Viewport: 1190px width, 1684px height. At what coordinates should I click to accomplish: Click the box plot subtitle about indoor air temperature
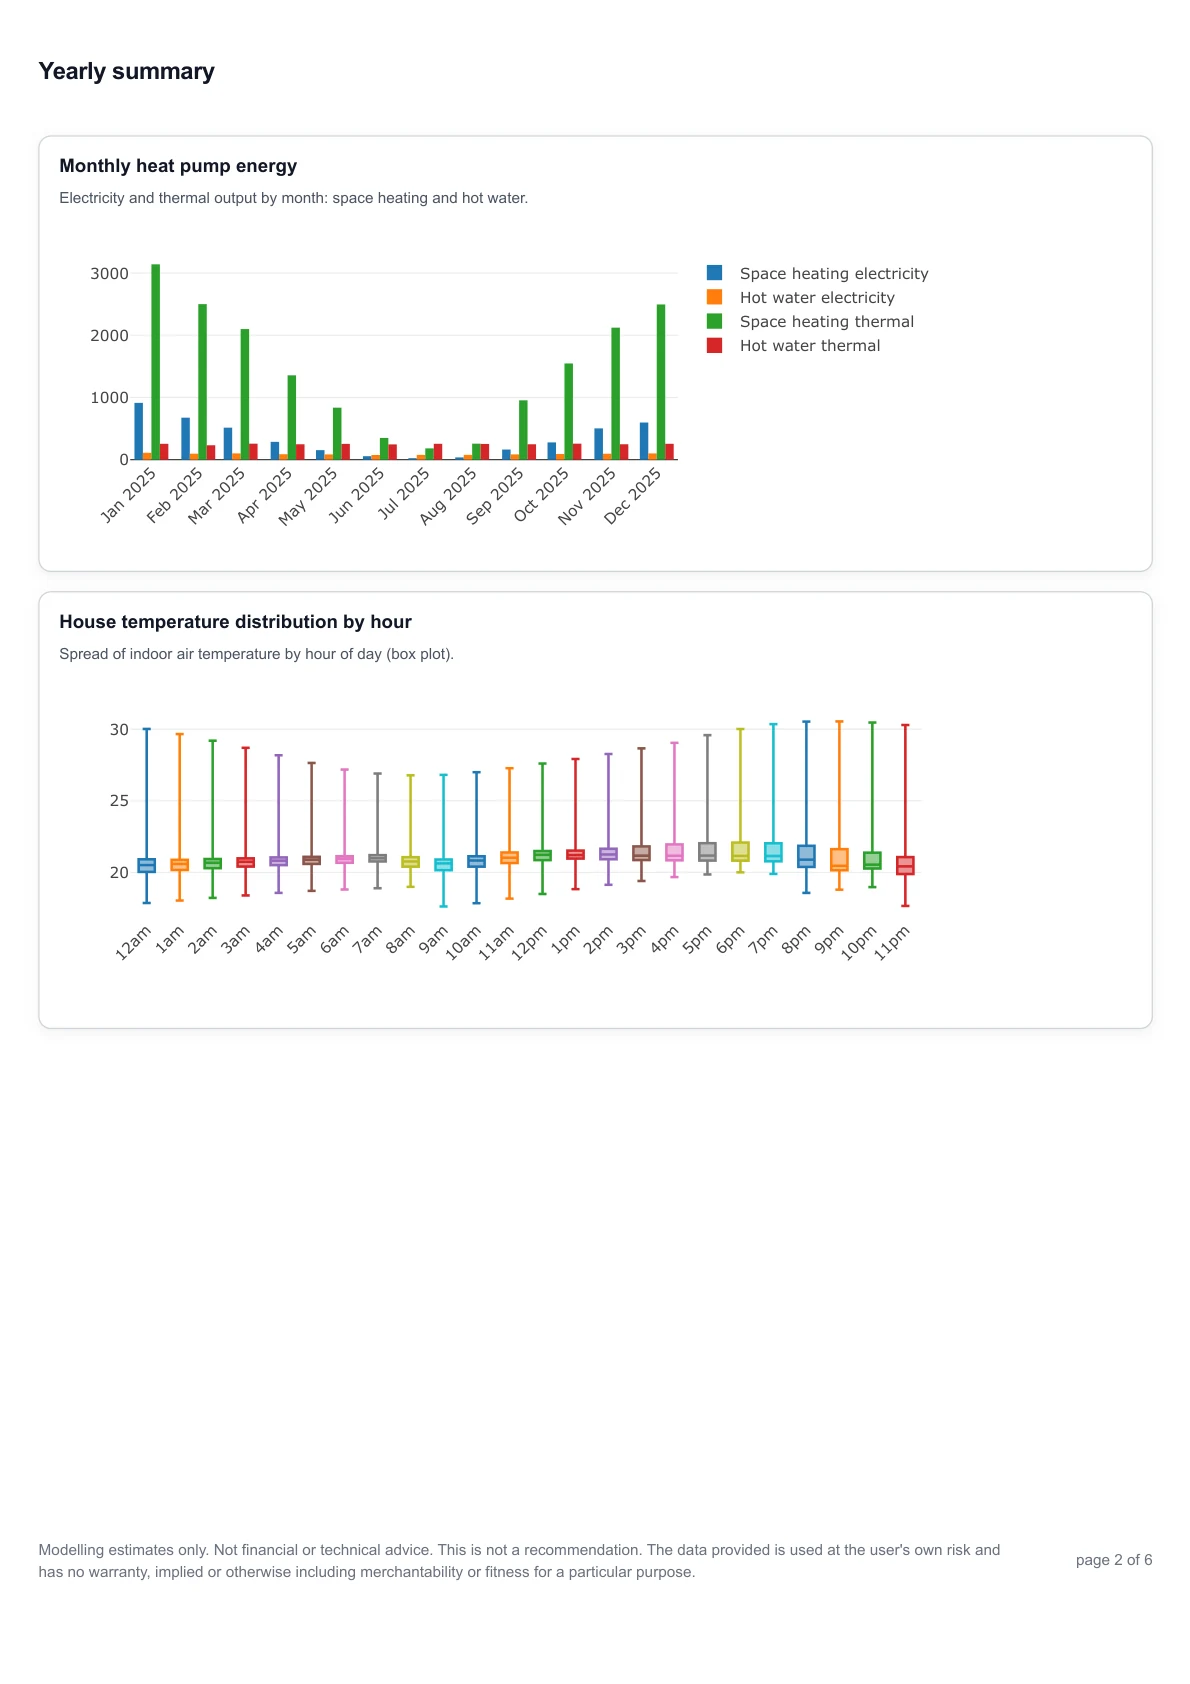click(x=257, y=654)
